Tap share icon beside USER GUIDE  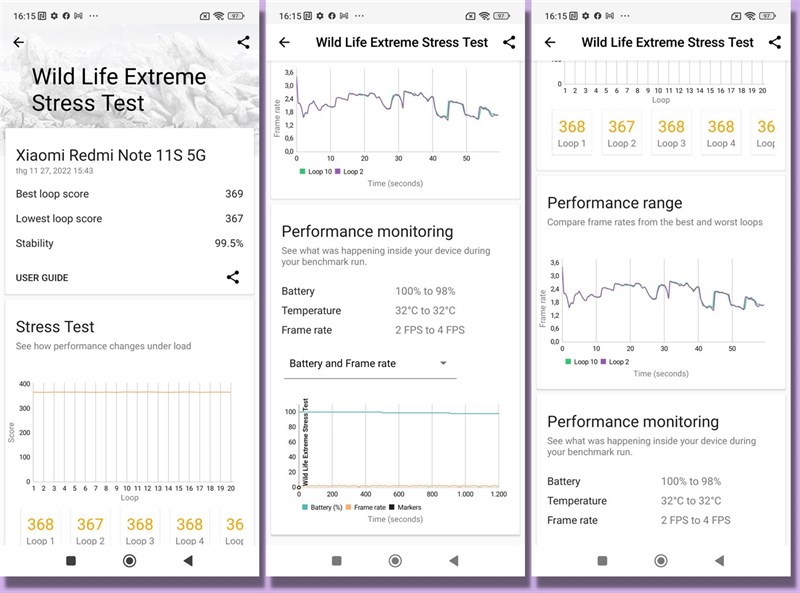tap(233, 277)
